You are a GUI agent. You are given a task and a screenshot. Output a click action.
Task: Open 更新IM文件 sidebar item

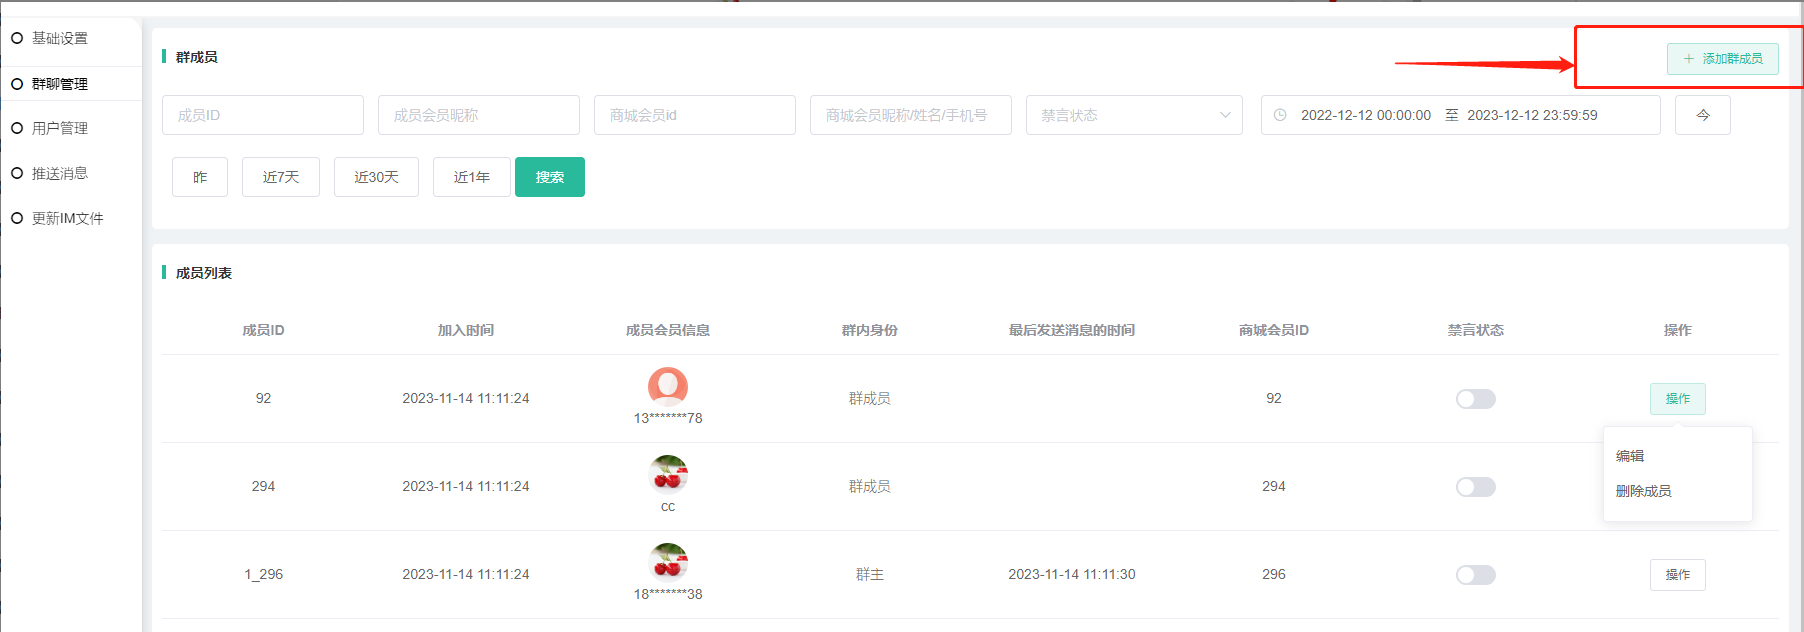click(67, 218)
